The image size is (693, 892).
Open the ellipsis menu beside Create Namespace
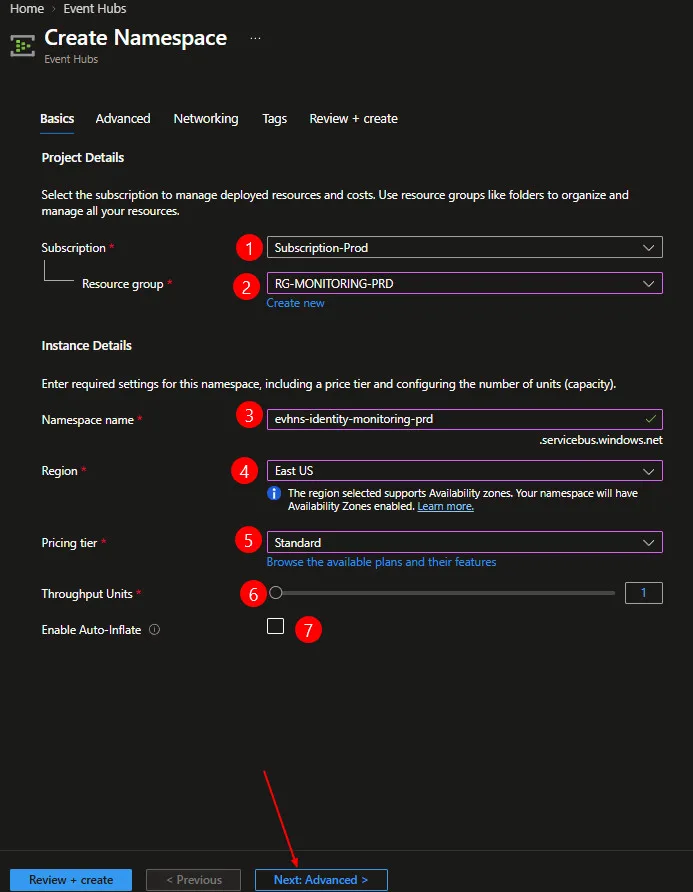tap(255, 38)
